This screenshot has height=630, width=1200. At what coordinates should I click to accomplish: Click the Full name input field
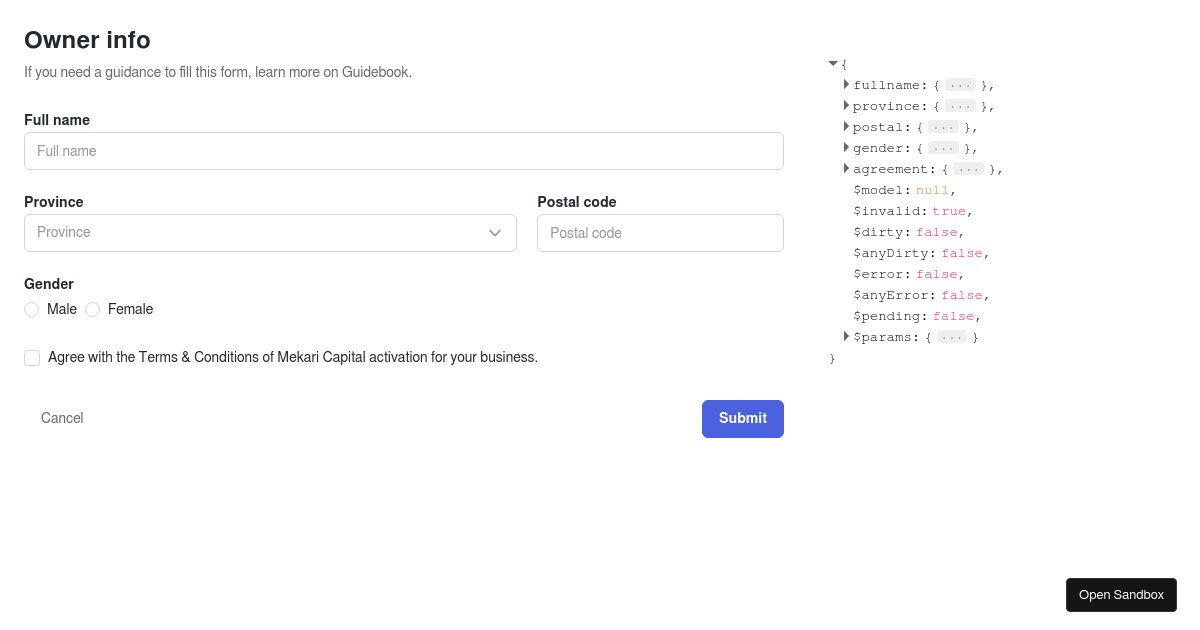click(x=403, y=150)
